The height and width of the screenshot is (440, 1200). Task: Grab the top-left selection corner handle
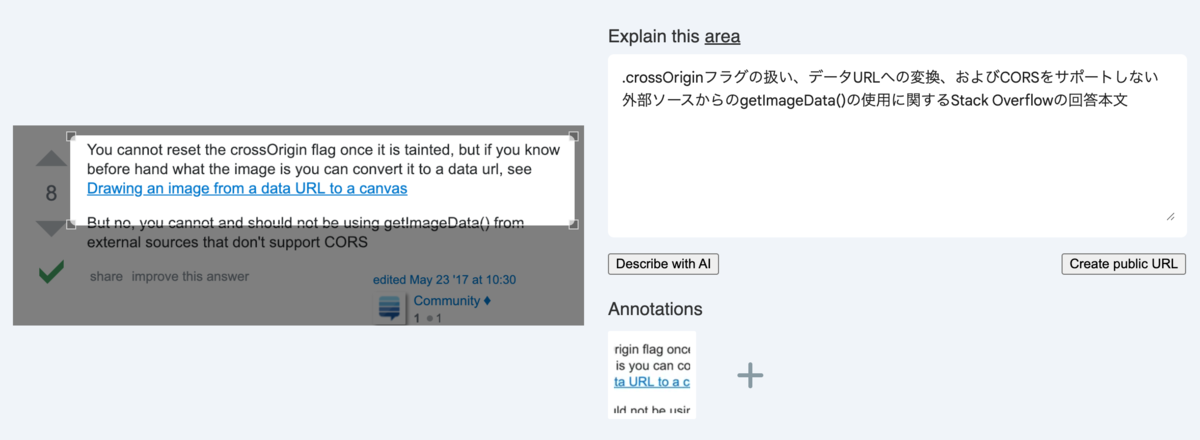(x=70, y=136)
